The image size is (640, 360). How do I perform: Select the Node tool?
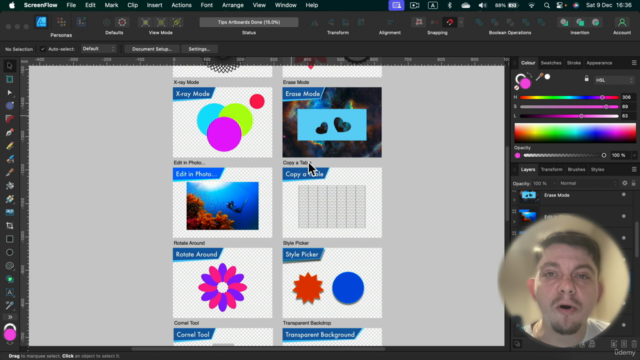(x=9, y=93)
